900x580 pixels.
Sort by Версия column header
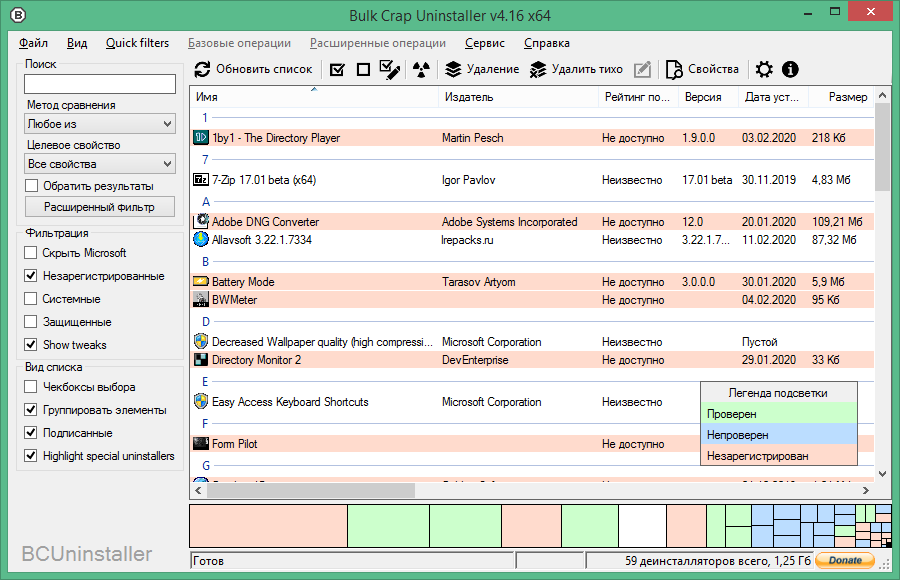click(x=708, y=96)
